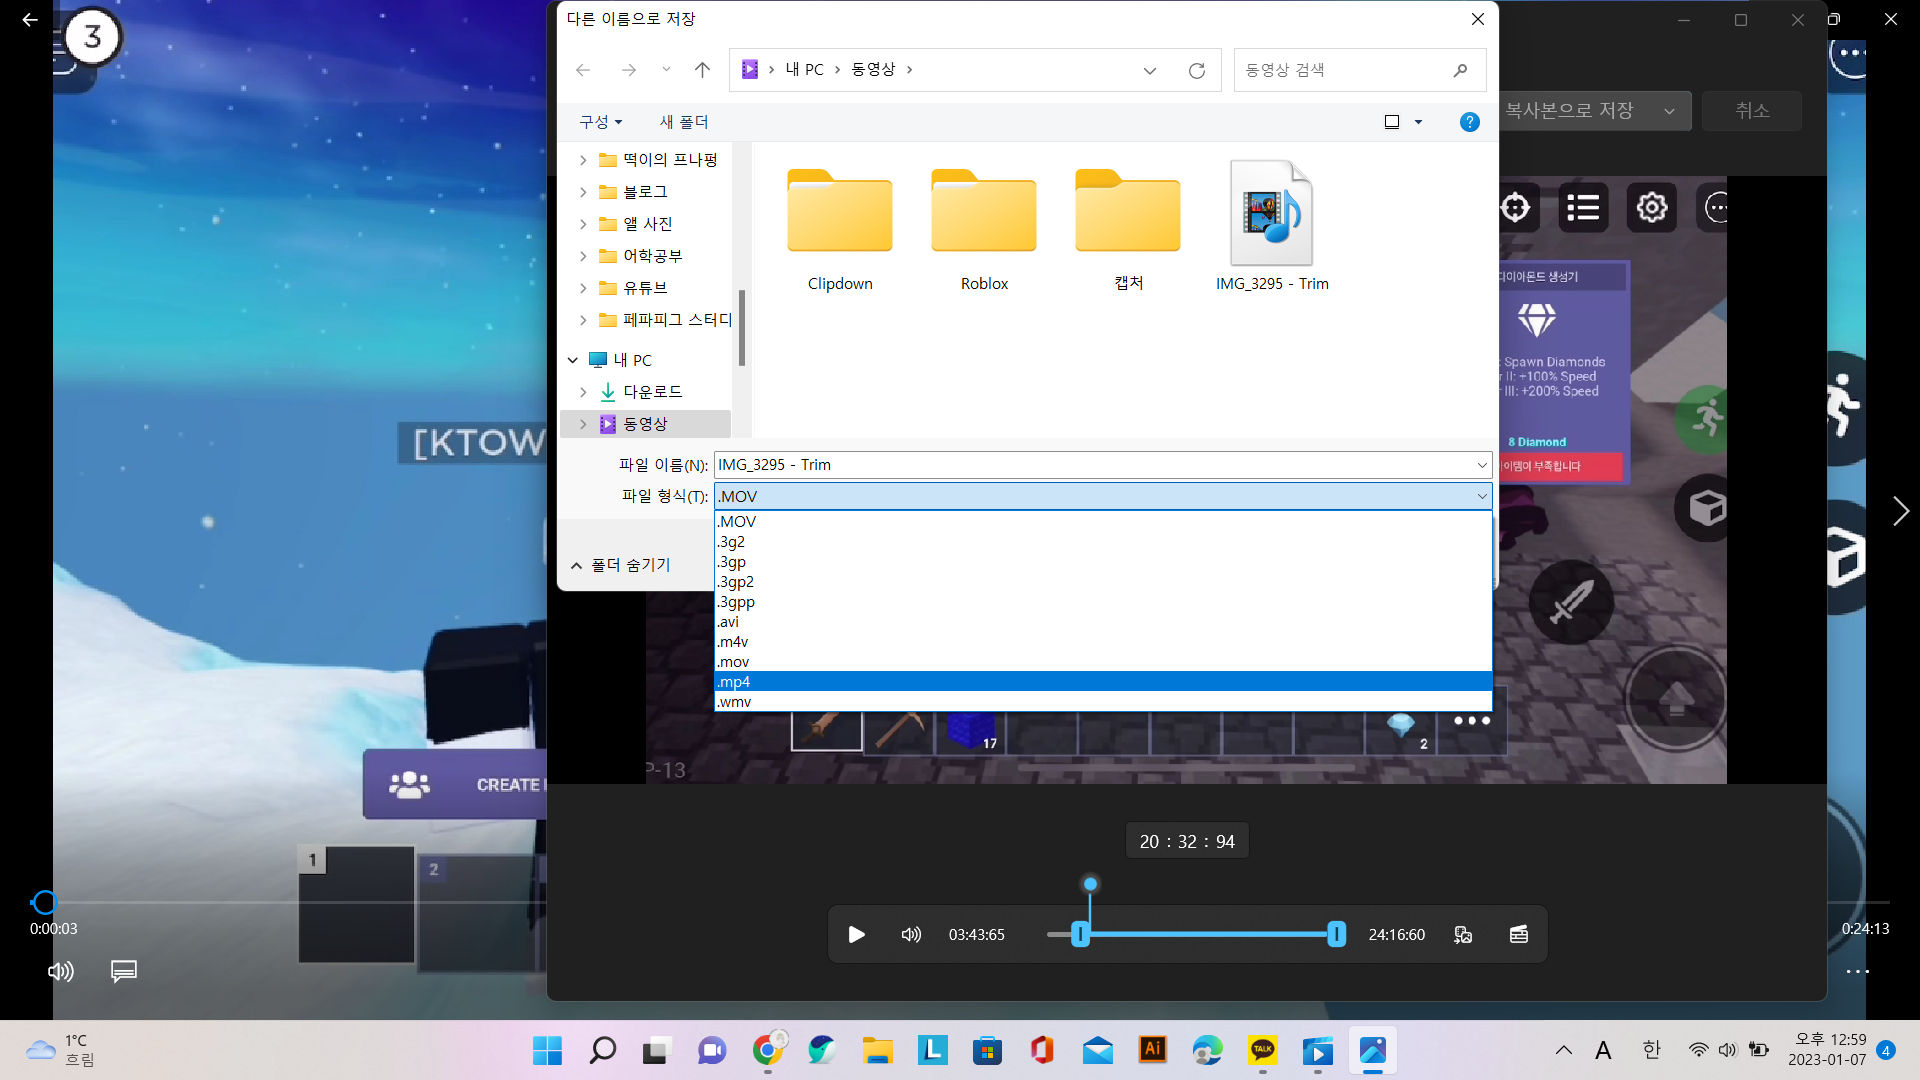Choose .3gpp from the file type list
Image resolution: width=1920 pixels, height=1080 pixels.
(x=1103, y=602)
